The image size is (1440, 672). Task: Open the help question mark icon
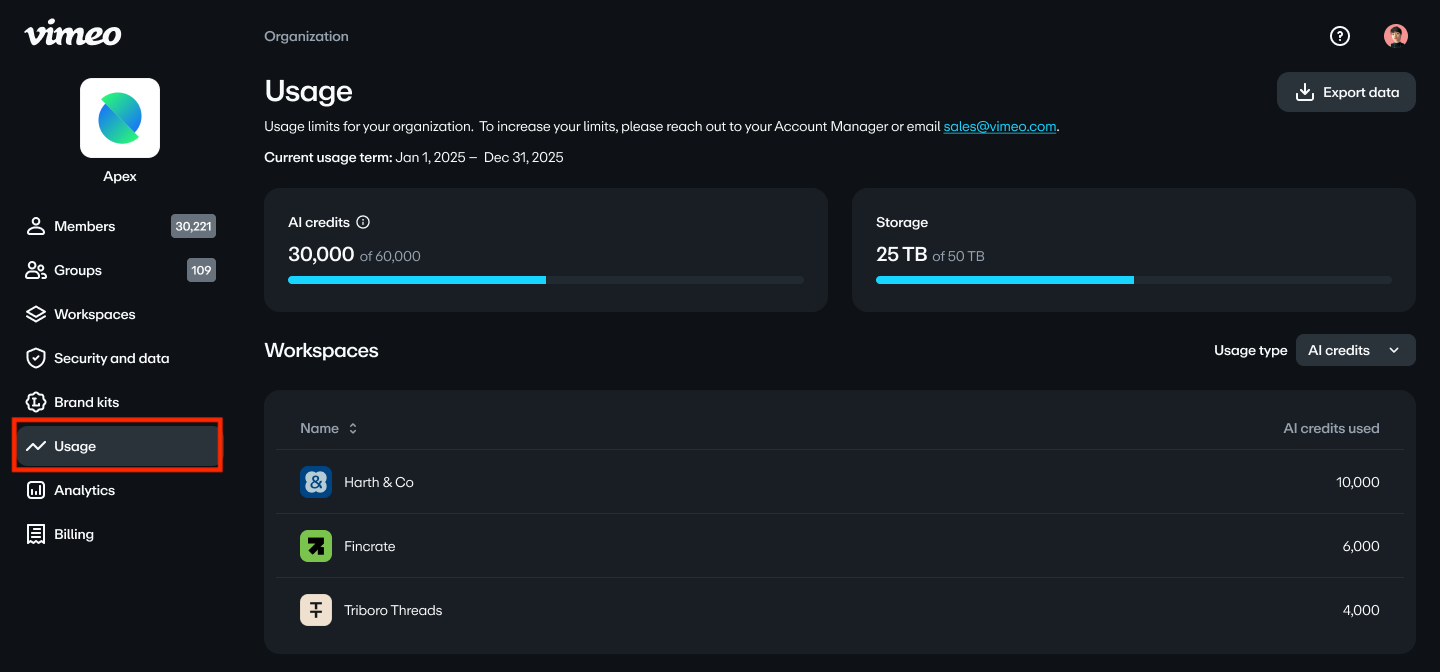pos(1340,36)
